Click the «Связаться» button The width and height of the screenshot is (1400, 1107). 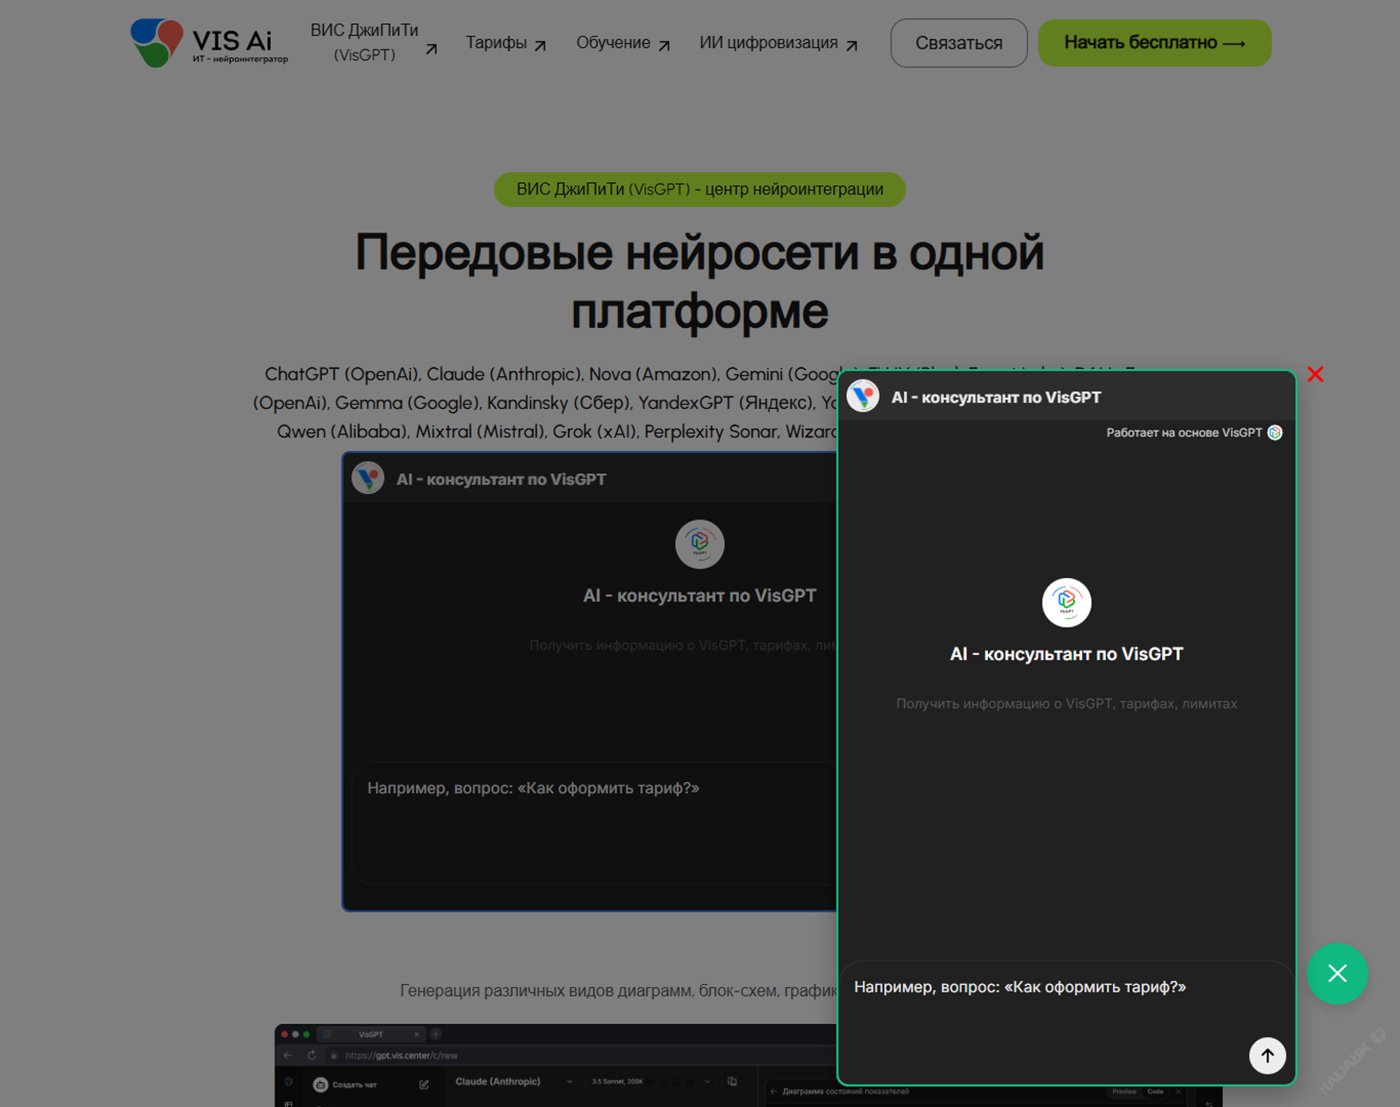click(x=957, y=42)
